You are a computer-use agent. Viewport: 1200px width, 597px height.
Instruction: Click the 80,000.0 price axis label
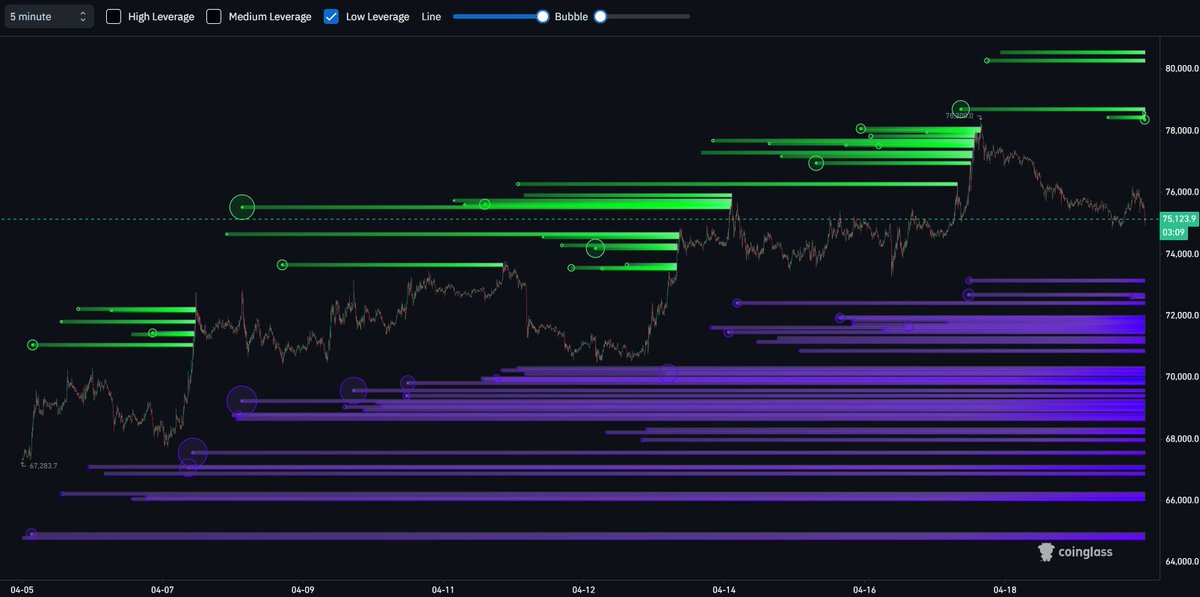click(x=1180, y=69)
